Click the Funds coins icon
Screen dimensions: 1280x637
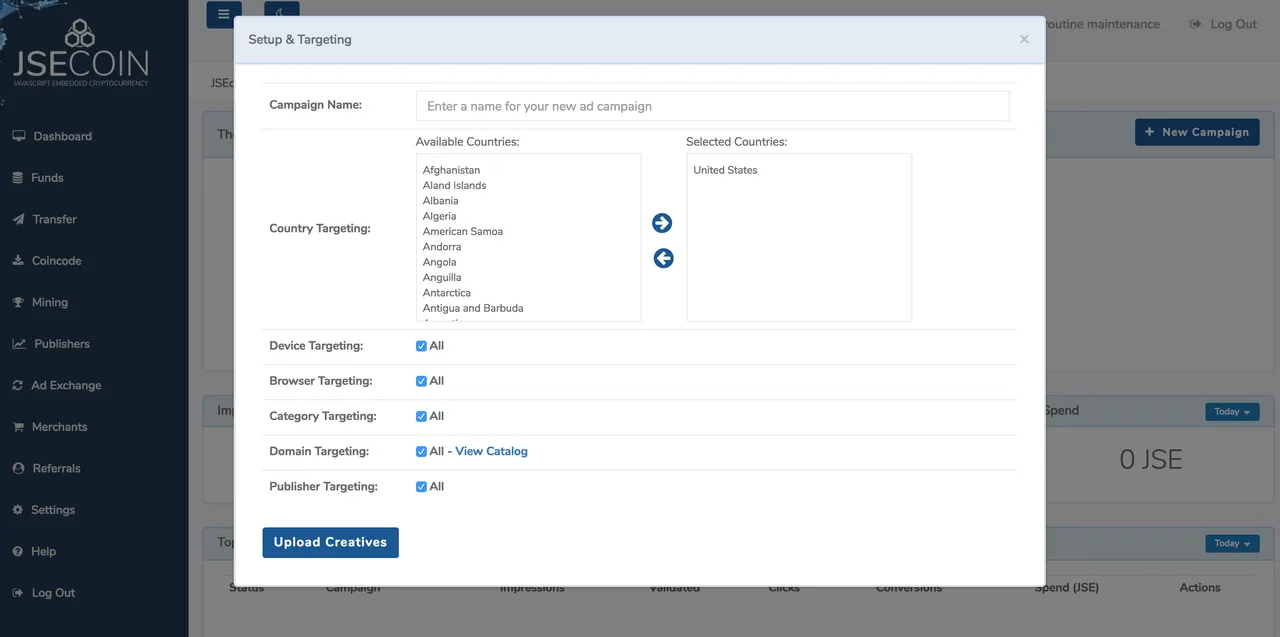(18, 178)
